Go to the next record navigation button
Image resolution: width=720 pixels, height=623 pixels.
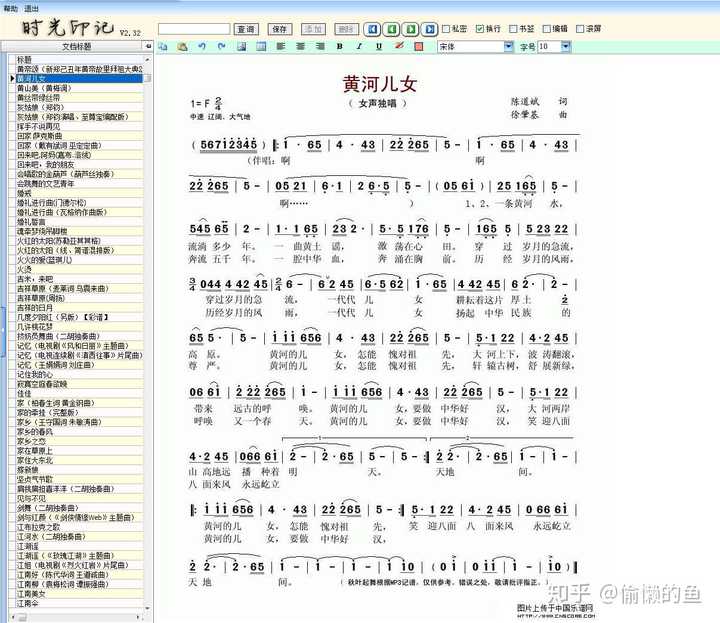(x=411, y=29)
